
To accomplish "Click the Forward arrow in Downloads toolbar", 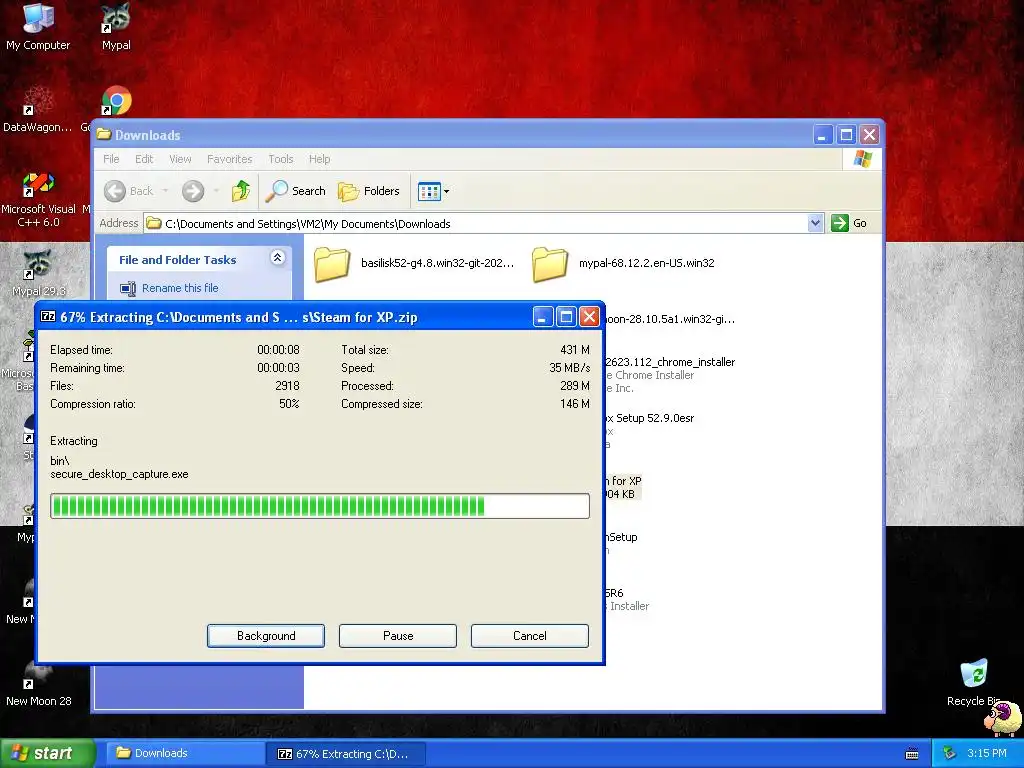I will [193, 191].
